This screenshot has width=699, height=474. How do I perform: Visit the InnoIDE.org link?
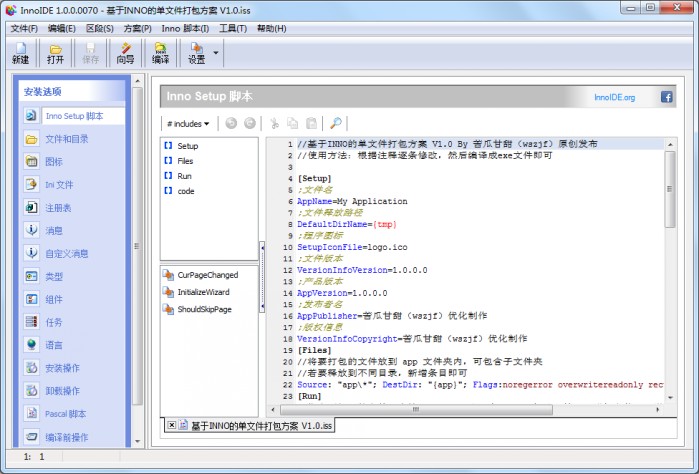point(614,97)
